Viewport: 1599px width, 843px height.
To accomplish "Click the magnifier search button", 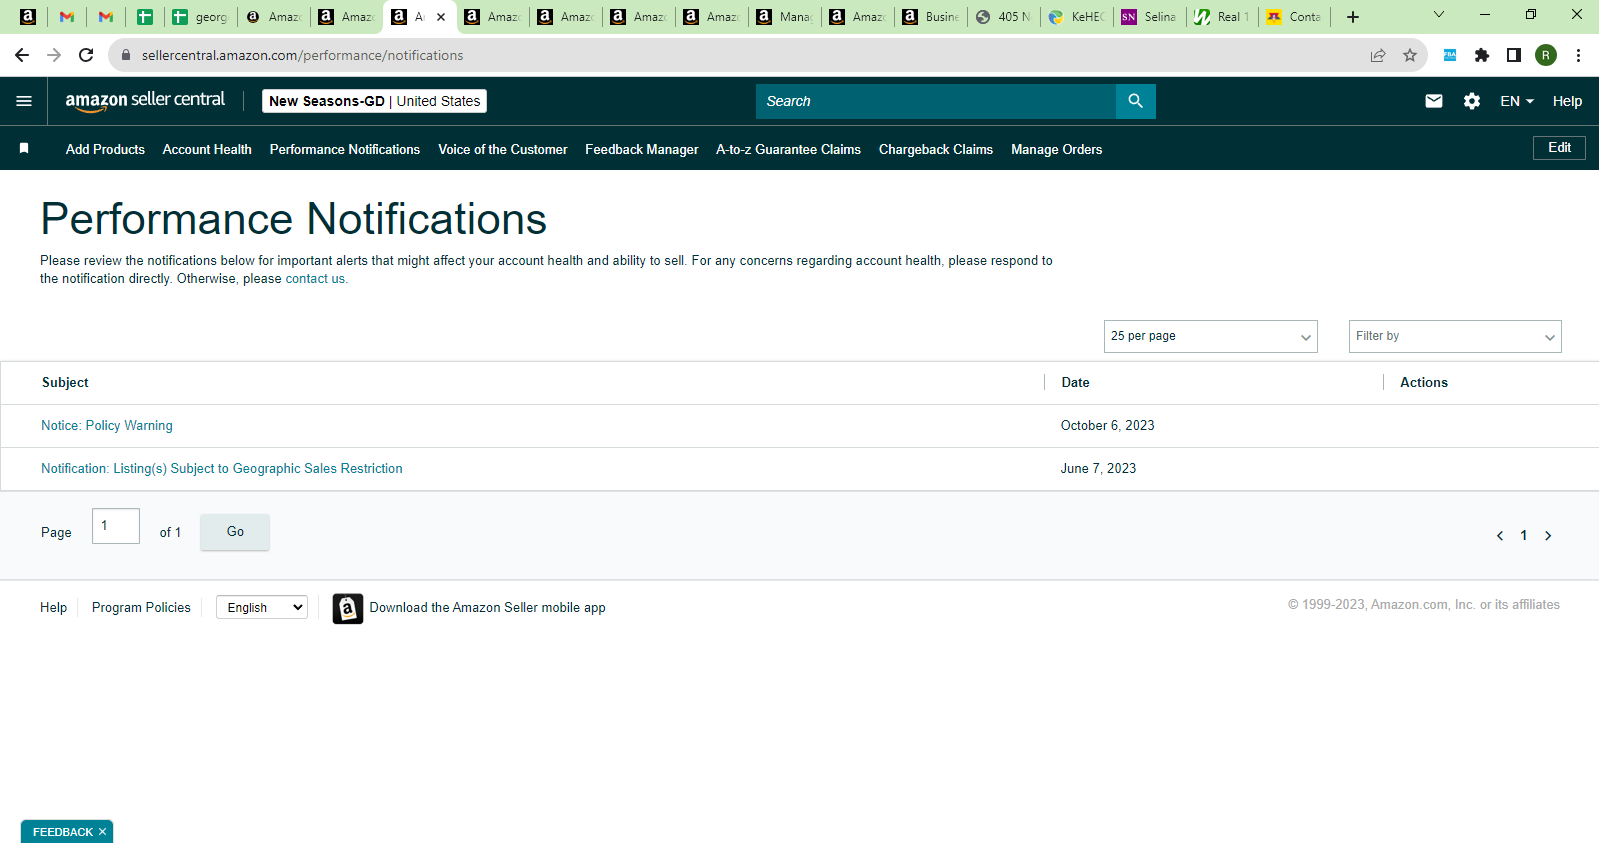I will 1135,101.
